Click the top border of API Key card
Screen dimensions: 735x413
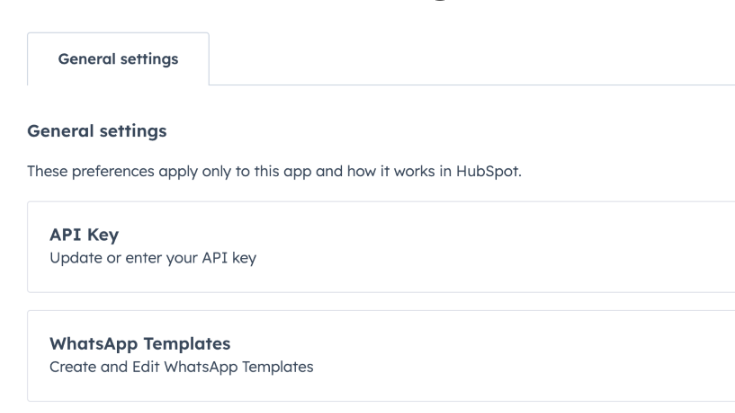point(380,201)
